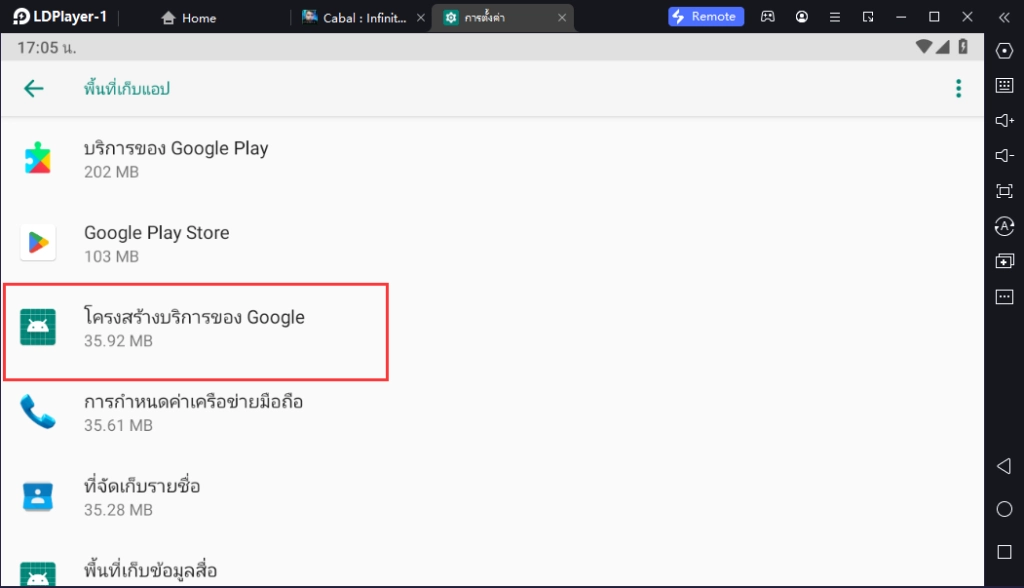Click the circled A operation recorder icon
This screenshot has width=1024, height=588.
1004,226
